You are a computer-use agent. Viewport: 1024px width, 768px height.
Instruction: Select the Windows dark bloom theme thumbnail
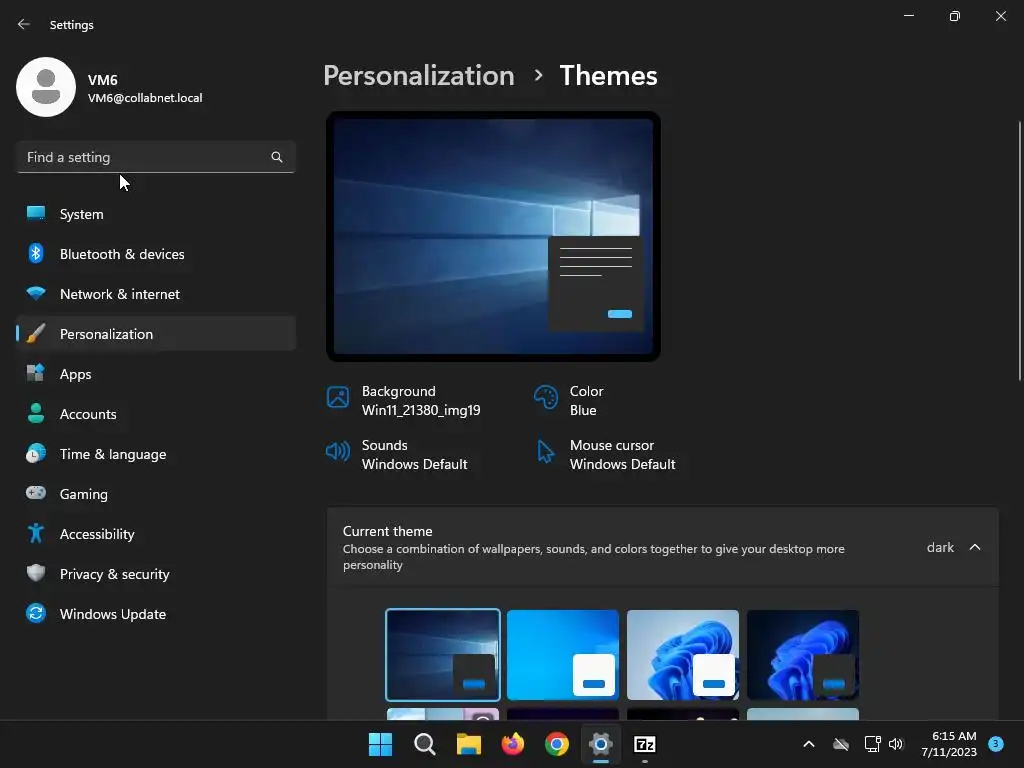(x=803, y=654)
